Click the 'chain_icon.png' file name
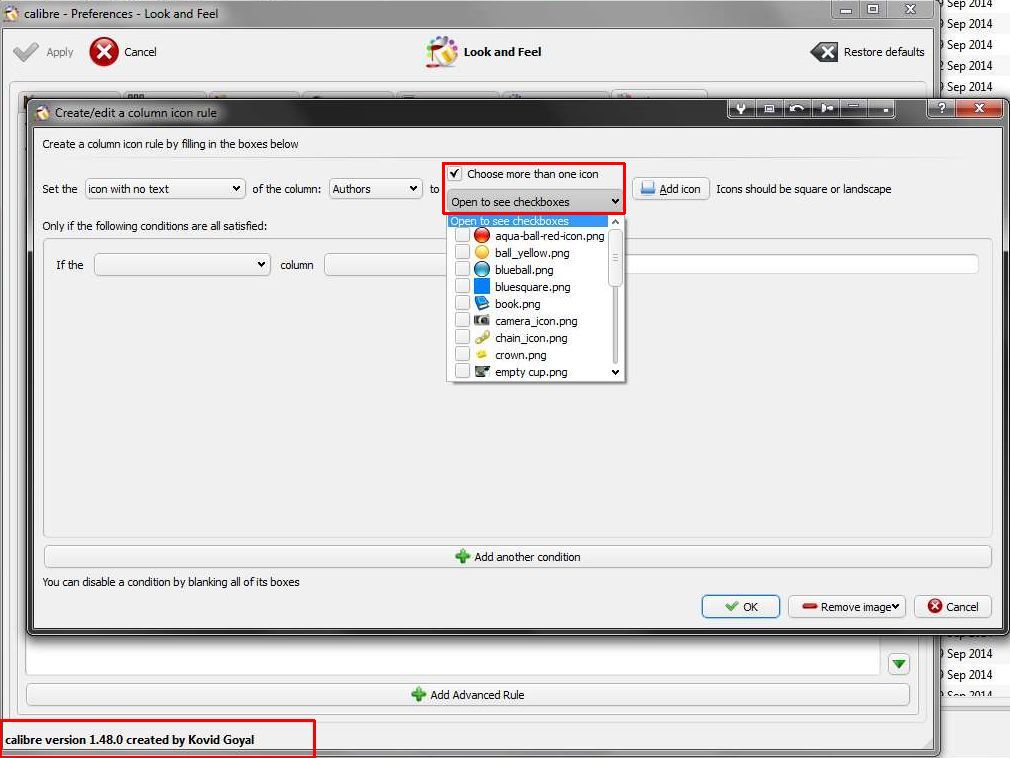Viewport: 1010px width, 758px height. point(531,338)
